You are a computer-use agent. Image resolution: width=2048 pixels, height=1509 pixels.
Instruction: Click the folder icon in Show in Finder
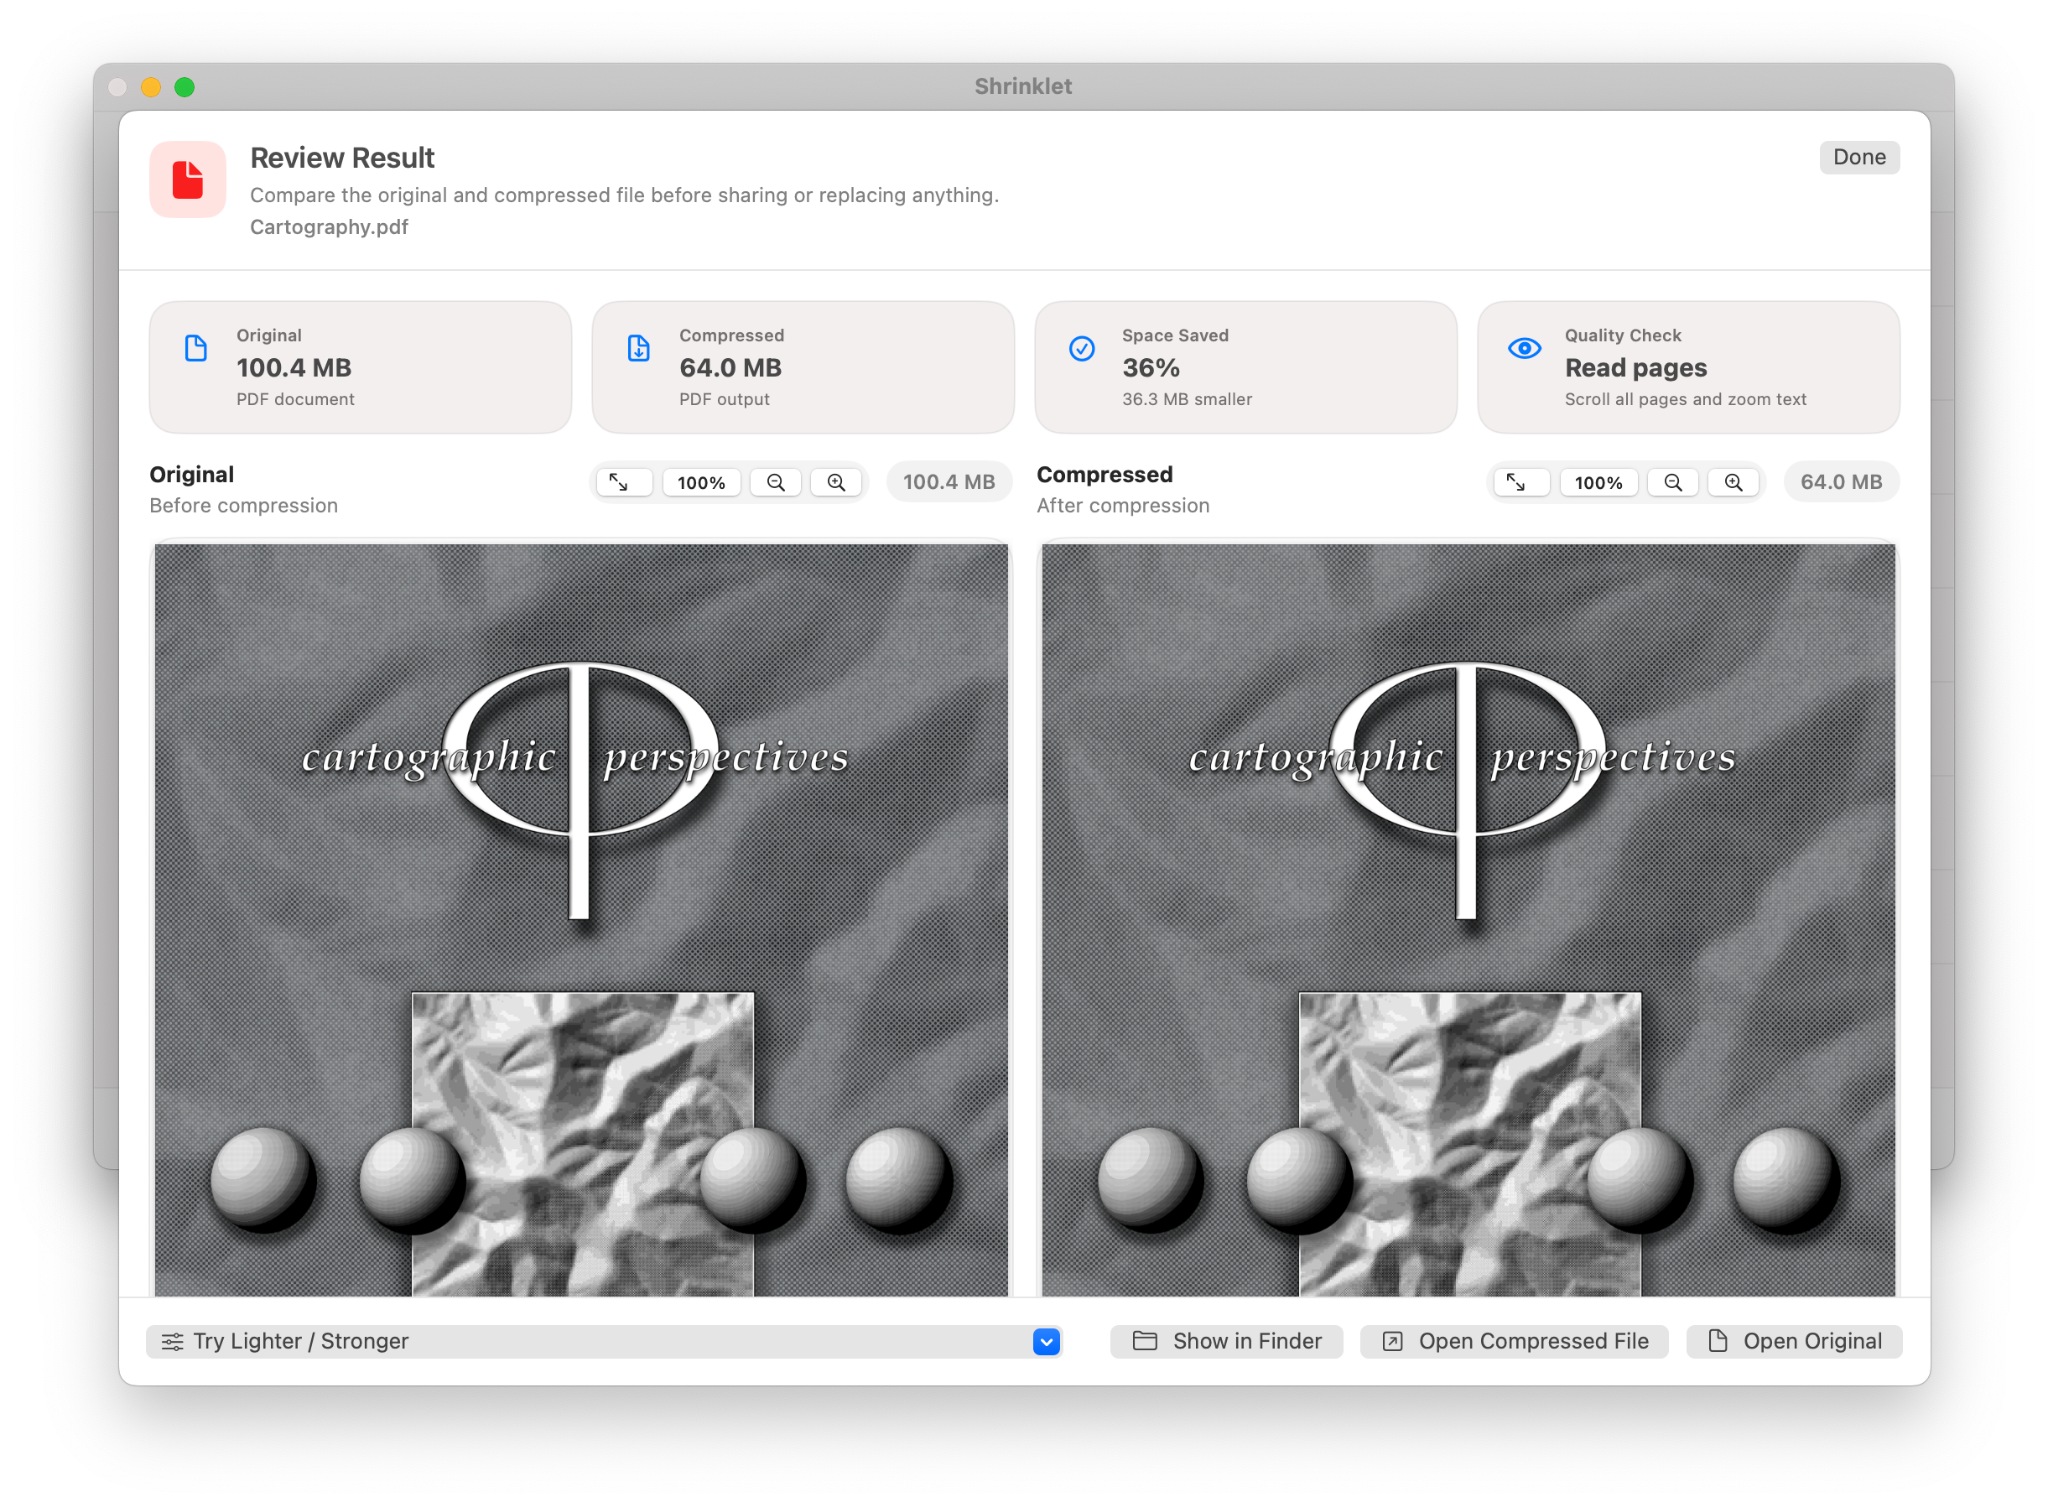click(1144, 1341)
